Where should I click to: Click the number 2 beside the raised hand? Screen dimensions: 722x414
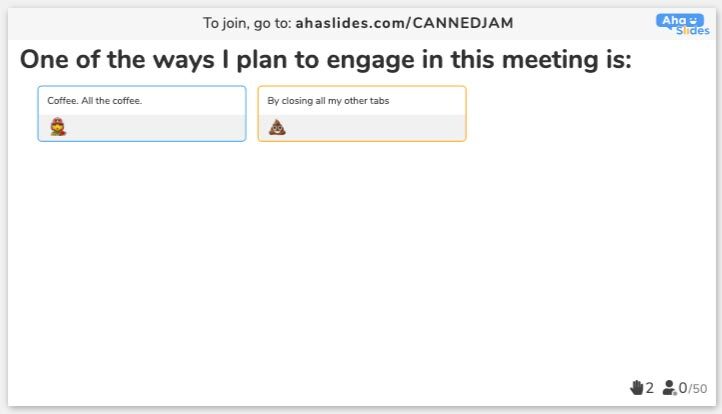coord(649,388)
